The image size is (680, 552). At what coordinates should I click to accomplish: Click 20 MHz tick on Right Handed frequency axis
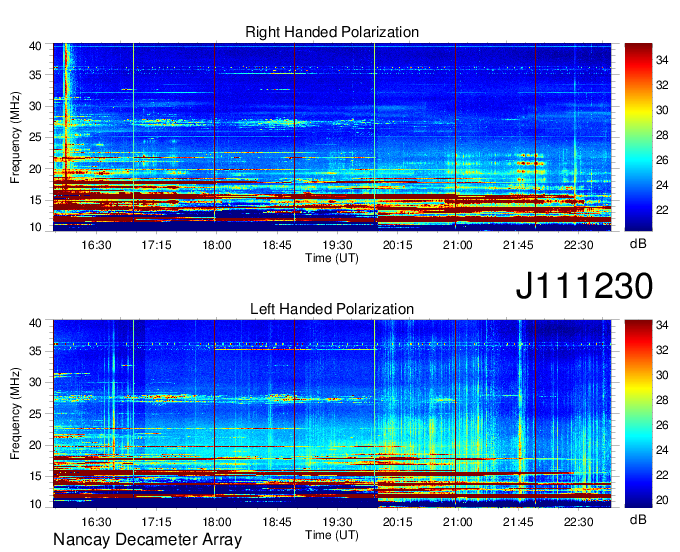pyautogui.click(x=36, y=169)
